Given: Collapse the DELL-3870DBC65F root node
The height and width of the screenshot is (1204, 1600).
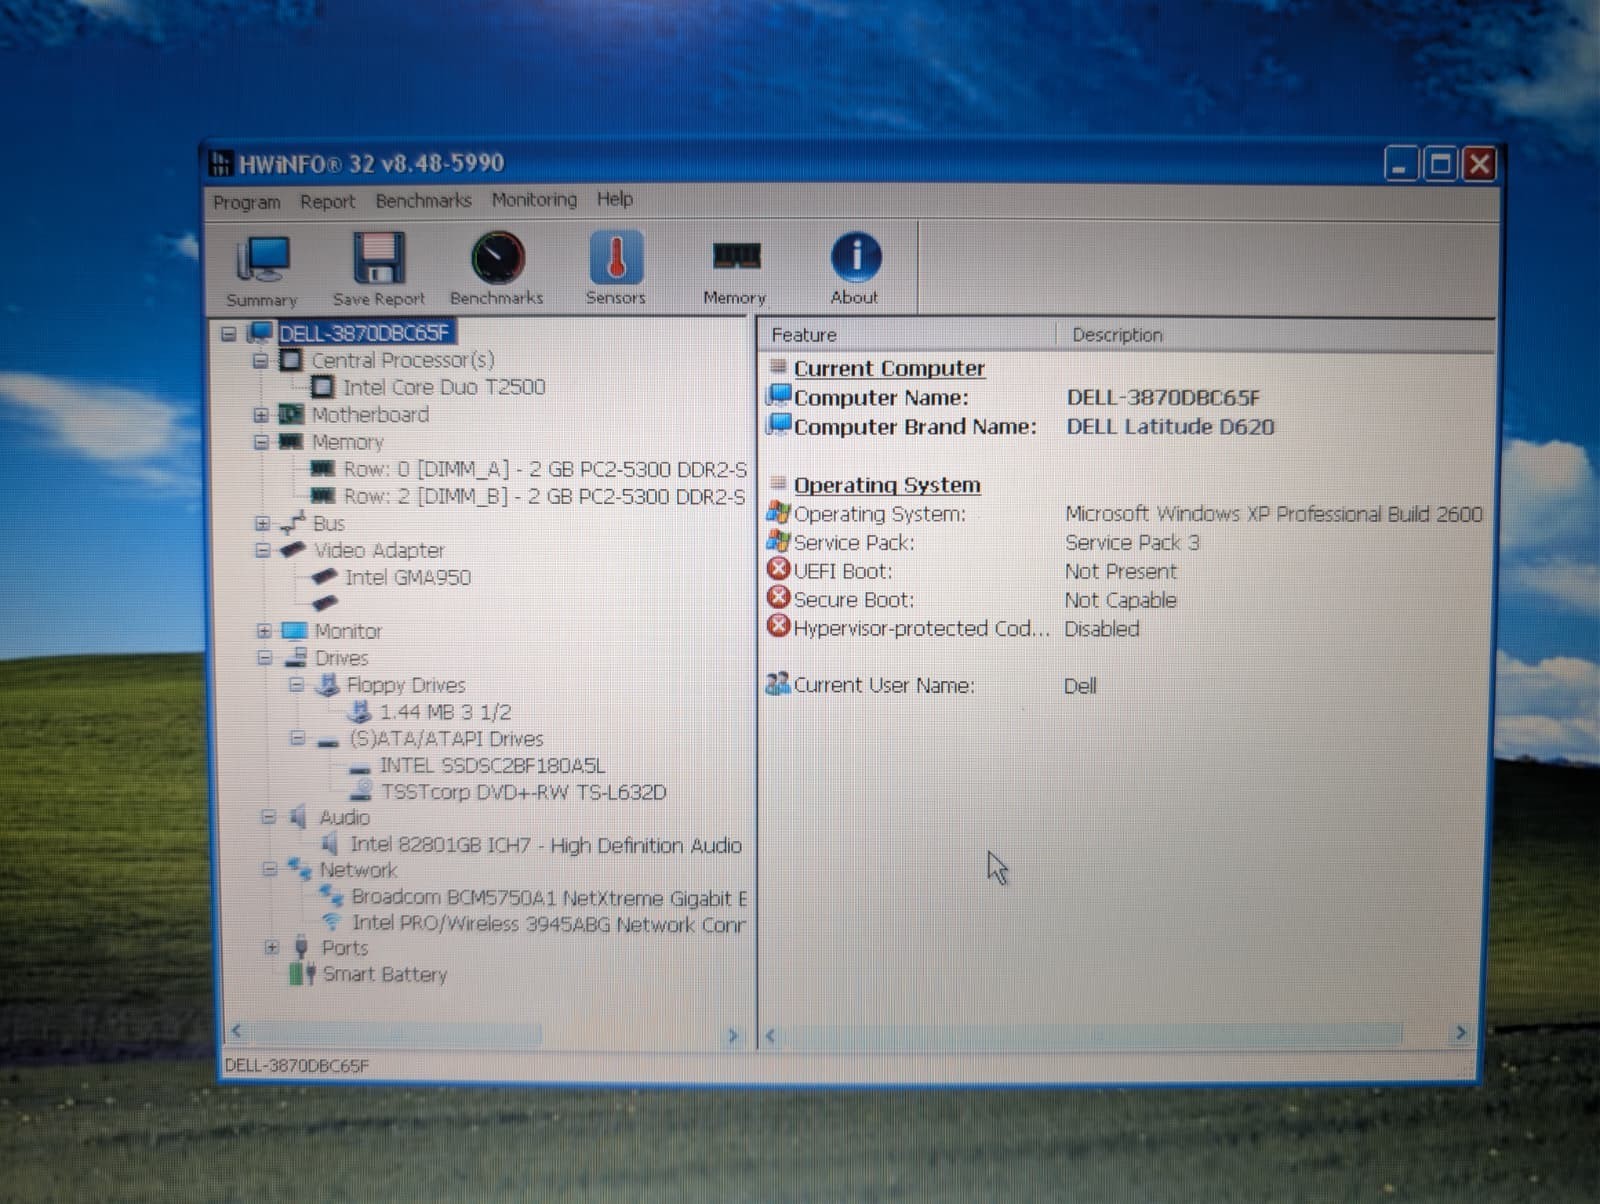Looking at the screenshot, I should 229,333.
